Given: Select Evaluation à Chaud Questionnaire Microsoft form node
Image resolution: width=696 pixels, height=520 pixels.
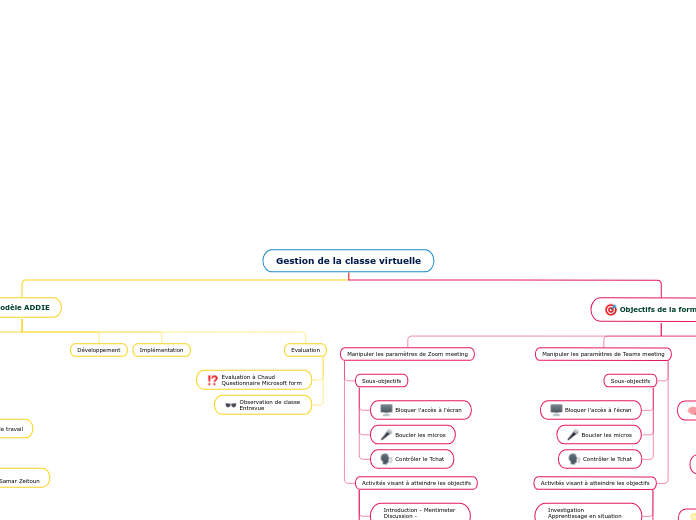Looking at the screenshot, I should [x=254, y=380].
